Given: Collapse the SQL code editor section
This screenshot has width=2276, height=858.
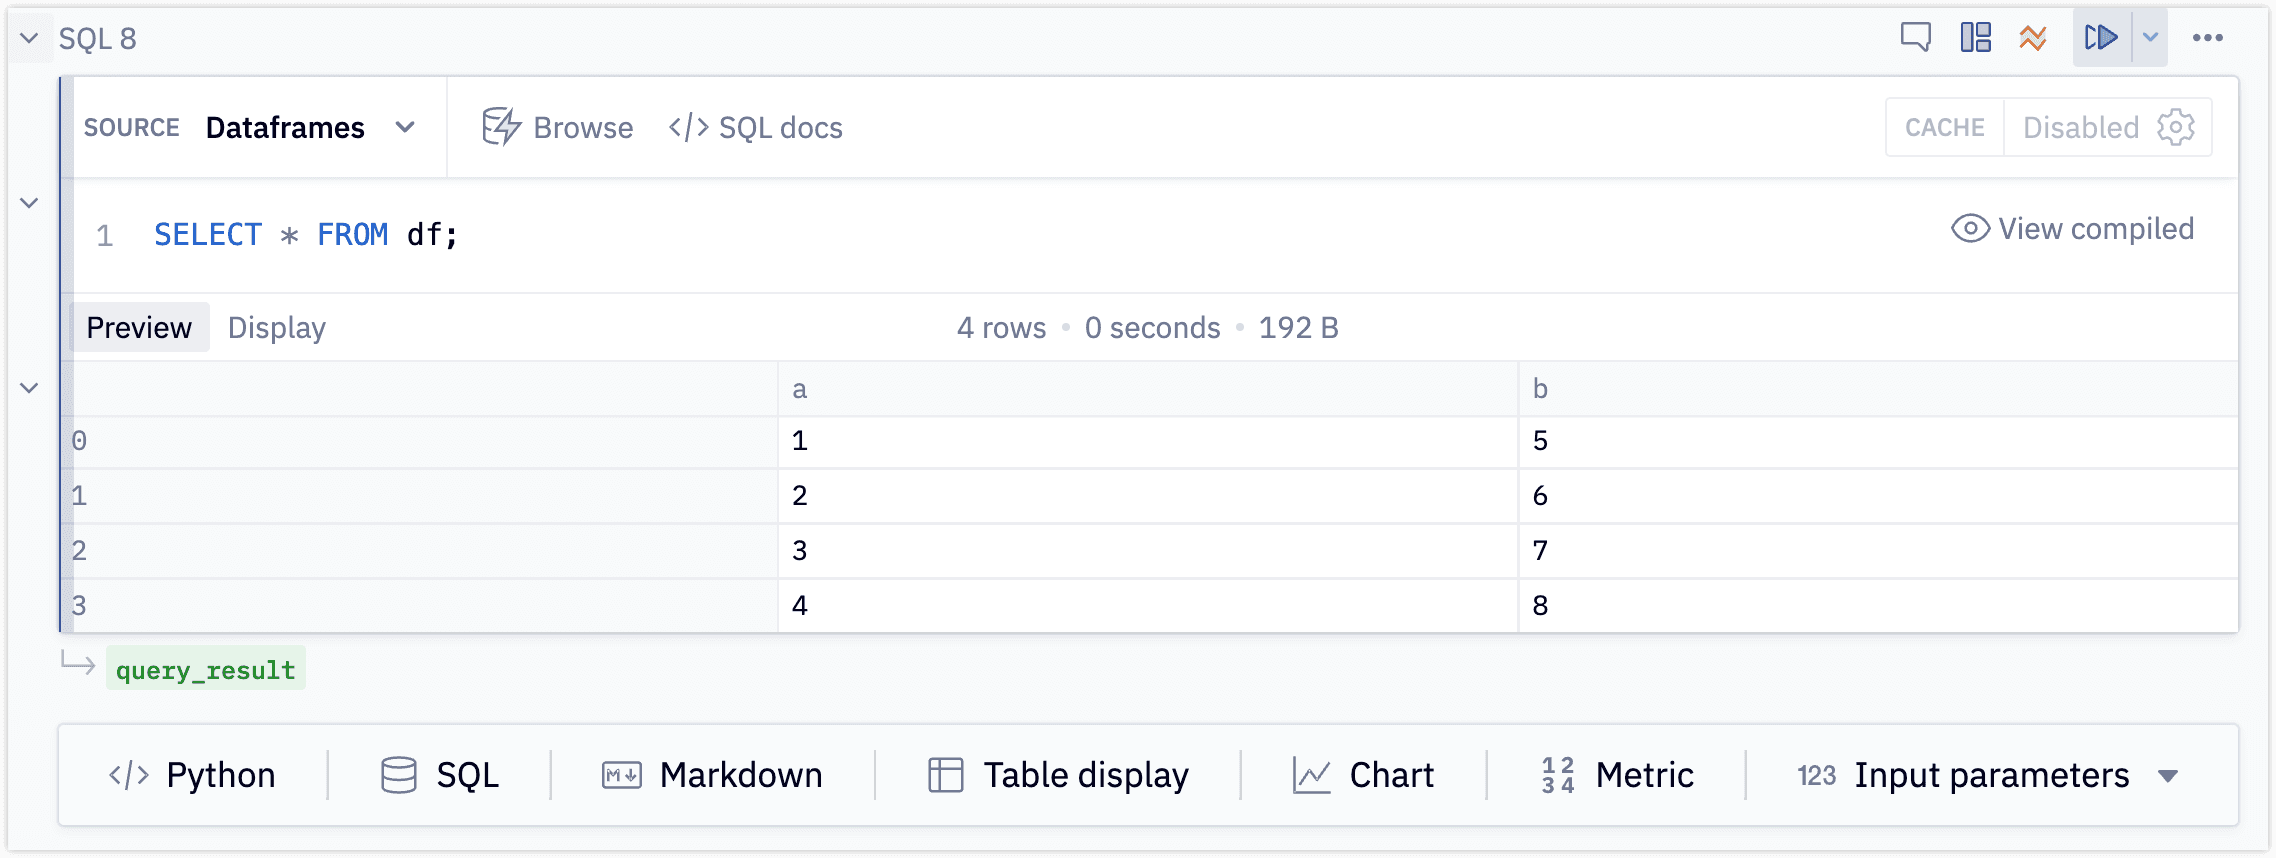Looking at the screenshot, I should (29, 203).
